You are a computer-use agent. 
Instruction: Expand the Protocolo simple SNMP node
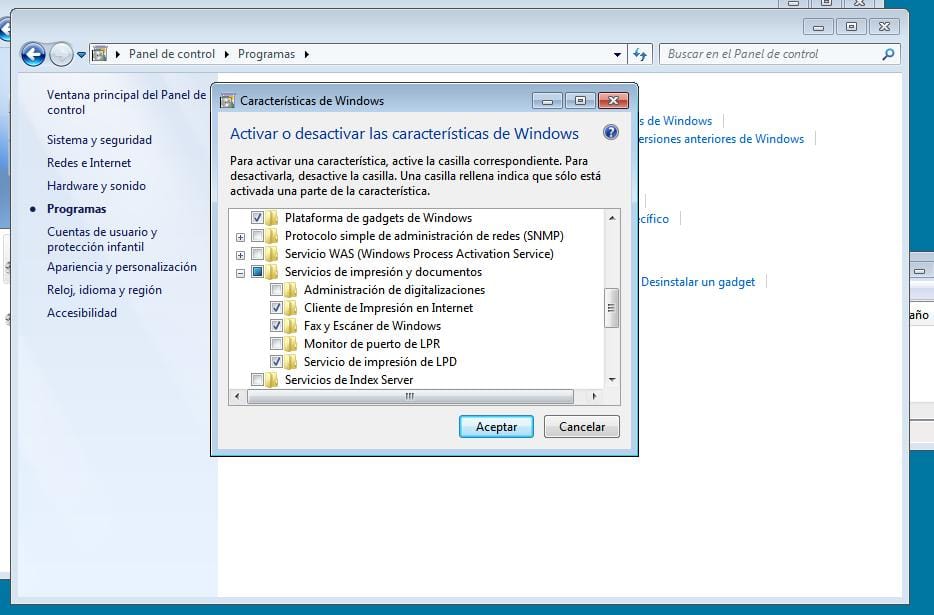(x=240, y=236)
